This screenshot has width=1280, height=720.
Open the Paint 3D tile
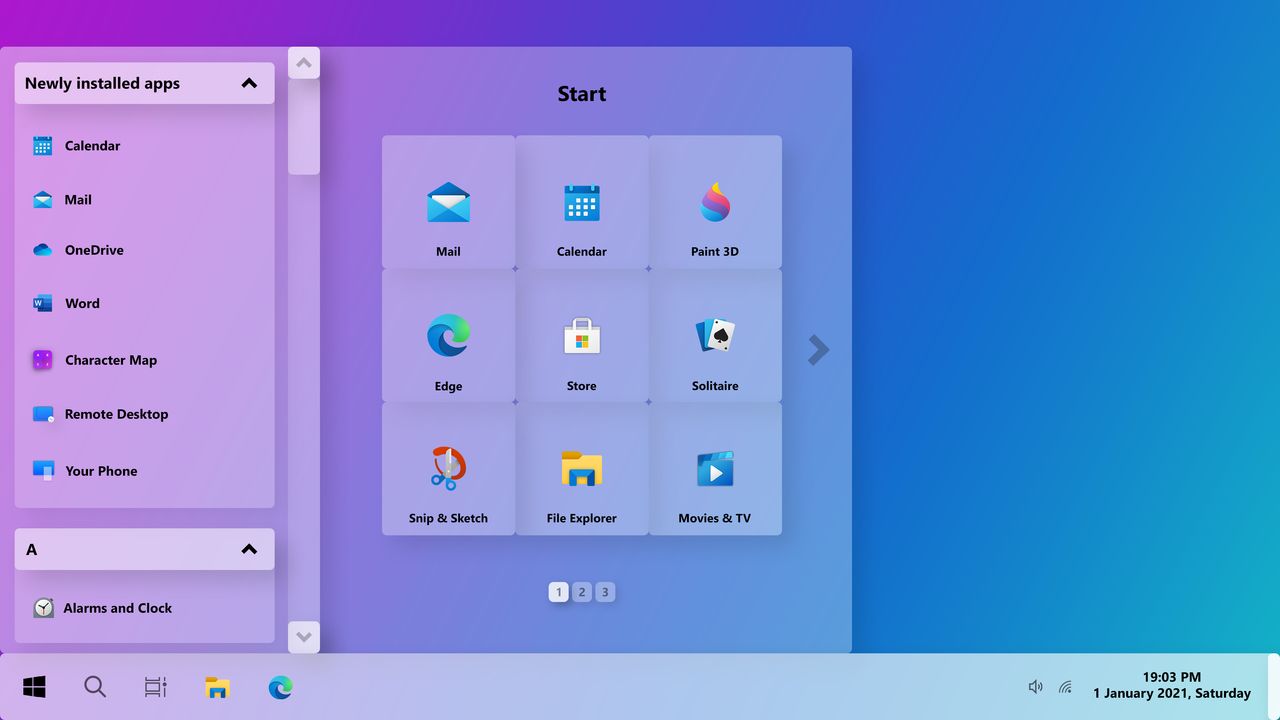pos(714,202)
